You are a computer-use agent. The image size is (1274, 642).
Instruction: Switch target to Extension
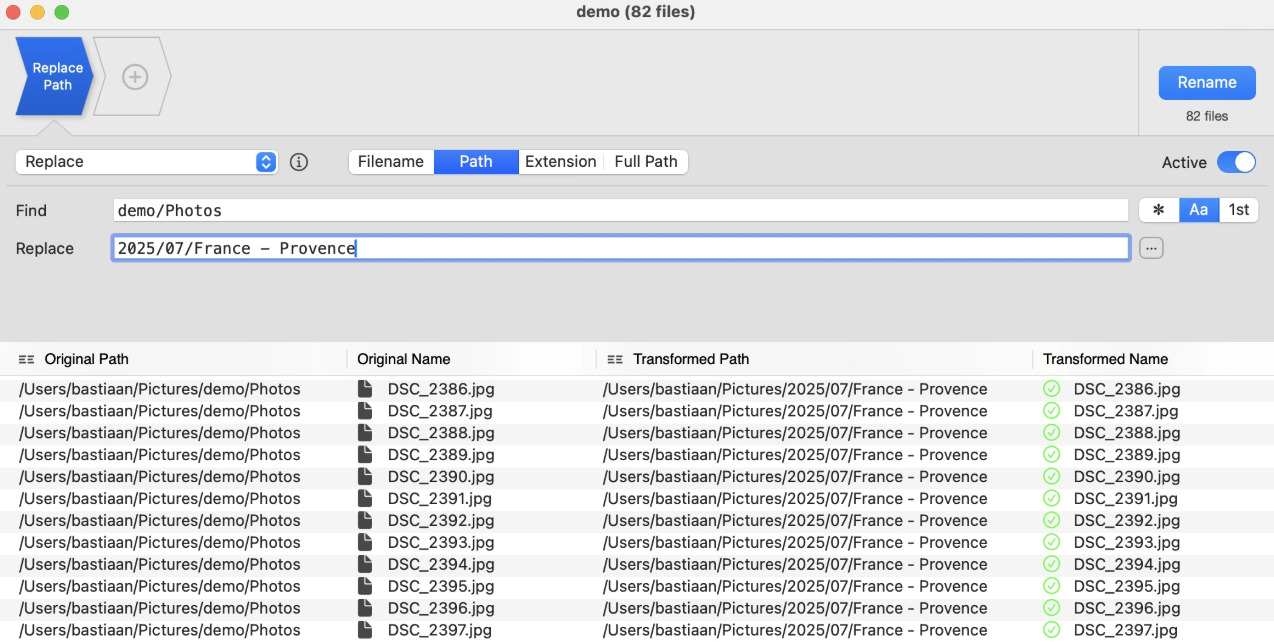pos(561,162)
